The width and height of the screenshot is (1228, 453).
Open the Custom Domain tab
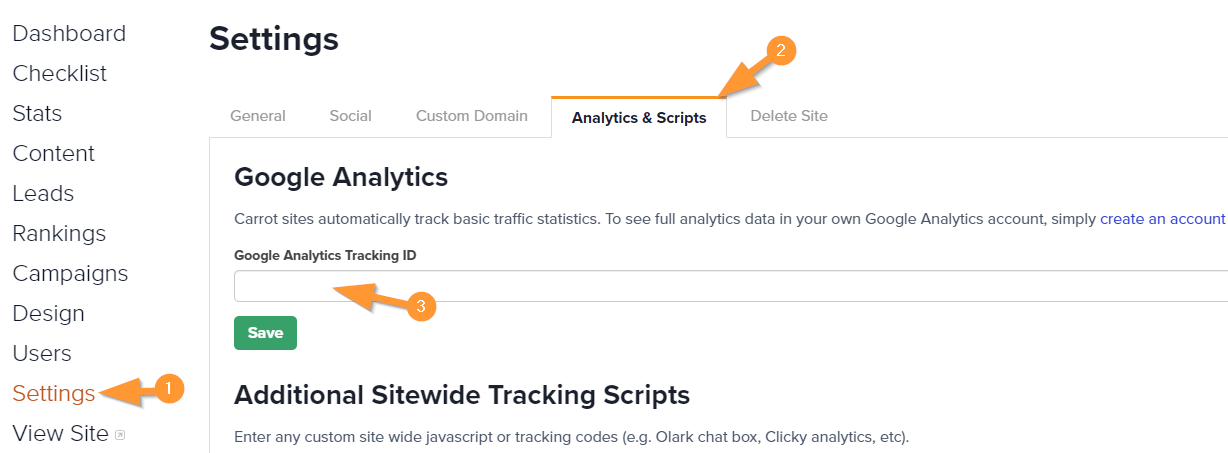tap(472, 116)
